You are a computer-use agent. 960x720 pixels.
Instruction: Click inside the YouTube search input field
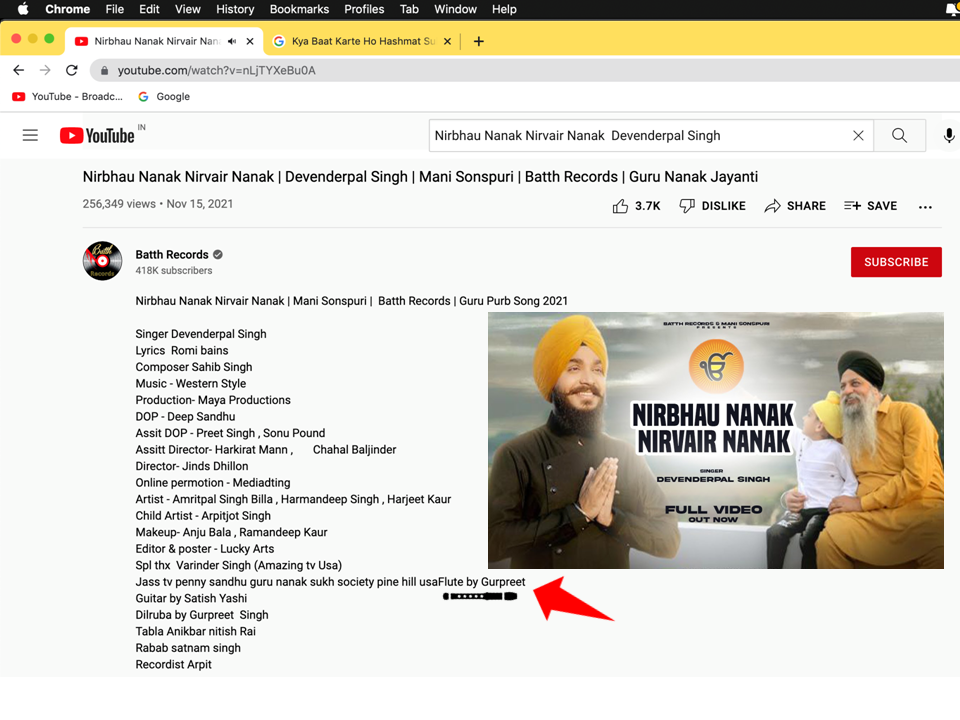(x=640, y=135)
